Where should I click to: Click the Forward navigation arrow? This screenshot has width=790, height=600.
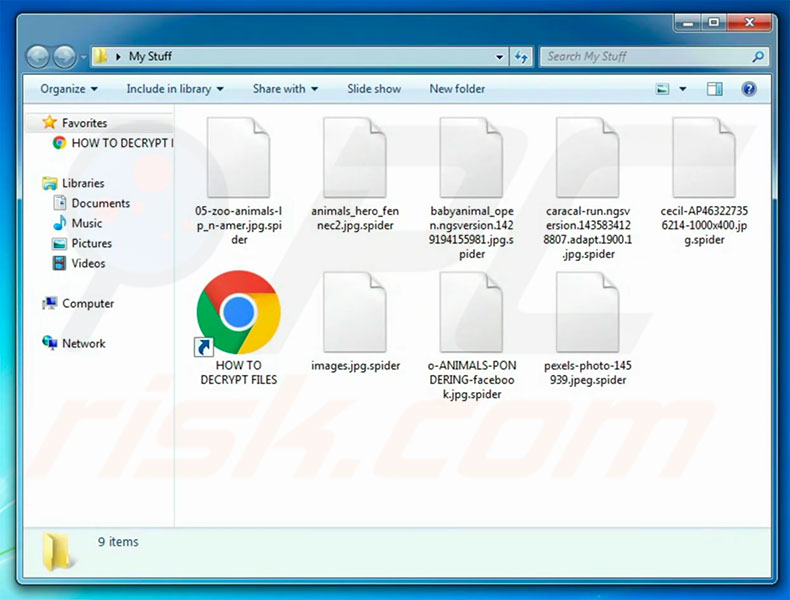click(65, 57)
